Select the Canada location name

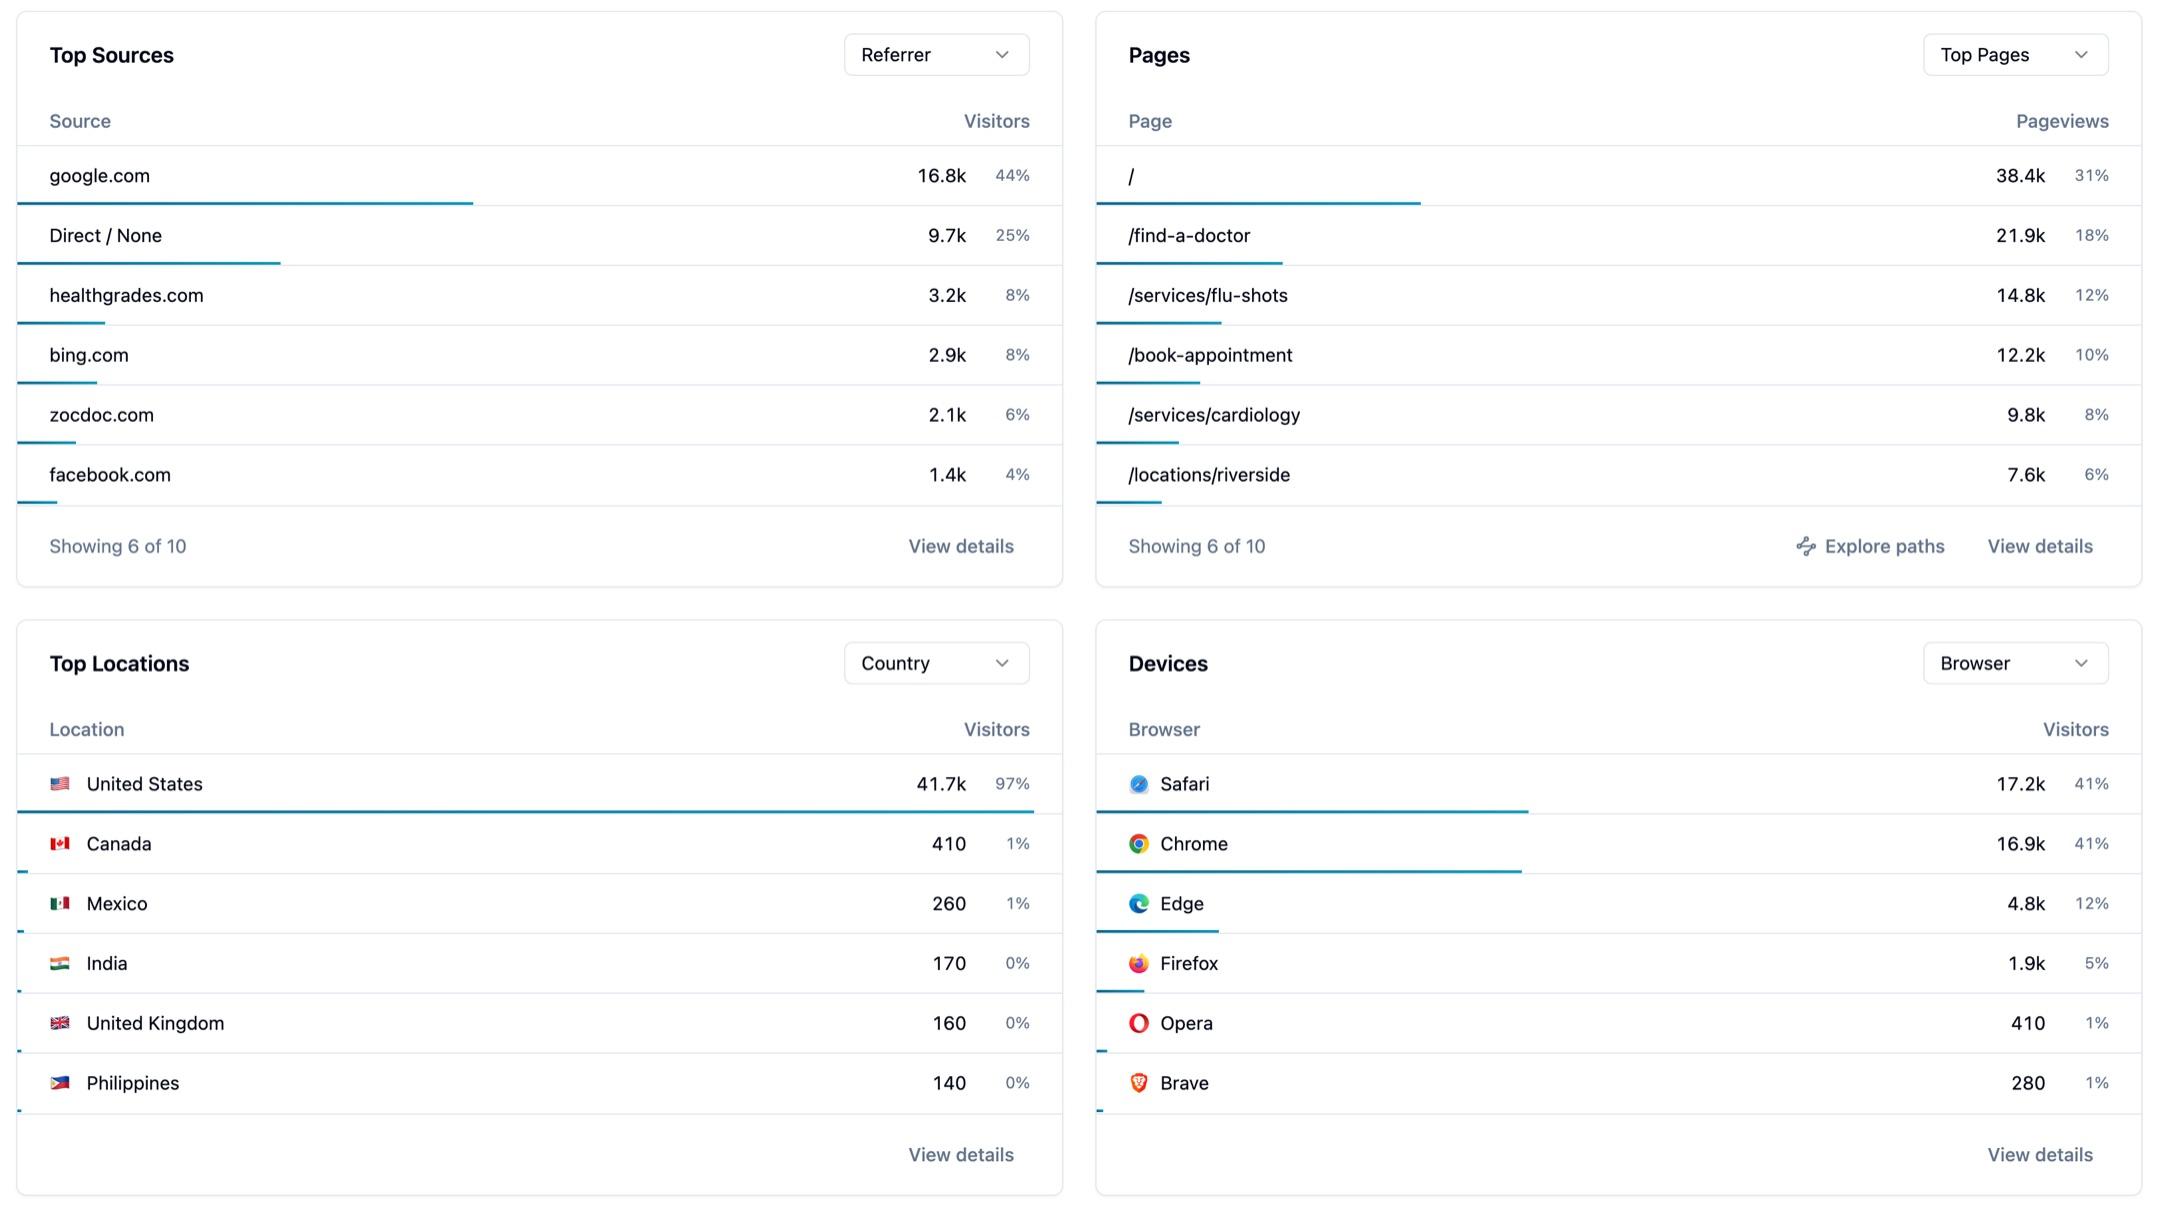pos(119,844)
